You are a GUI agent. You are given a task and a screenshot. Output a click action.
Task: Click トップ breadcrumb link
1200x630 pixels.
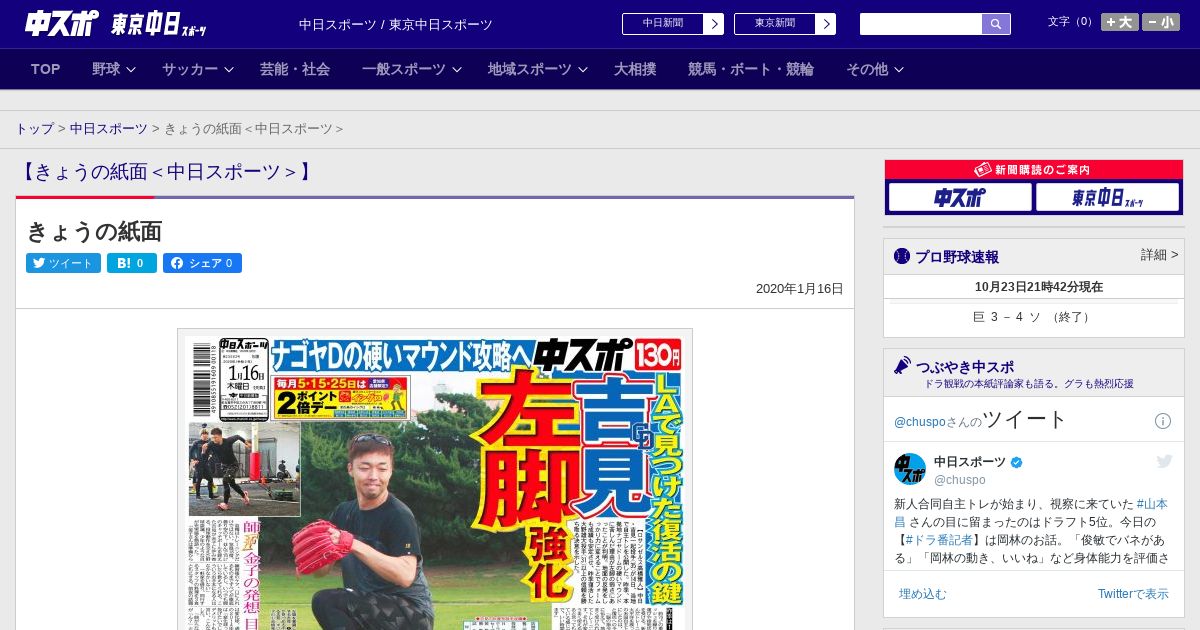[x=34, y=129]
